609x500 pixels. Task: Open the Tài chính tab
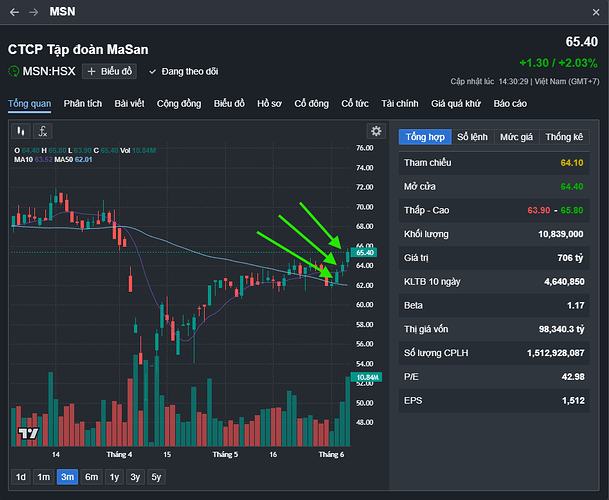[400, 103]
